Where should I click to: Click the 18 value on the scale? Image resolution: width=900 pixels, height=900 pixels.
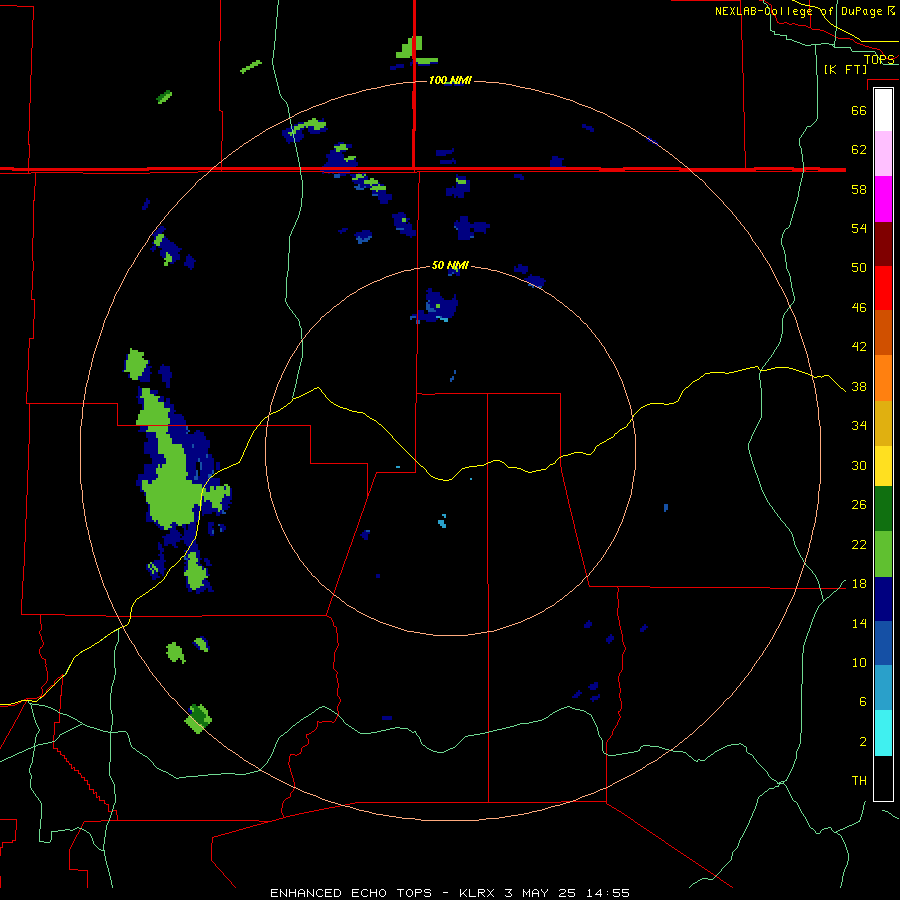click(x=859, y=584)
